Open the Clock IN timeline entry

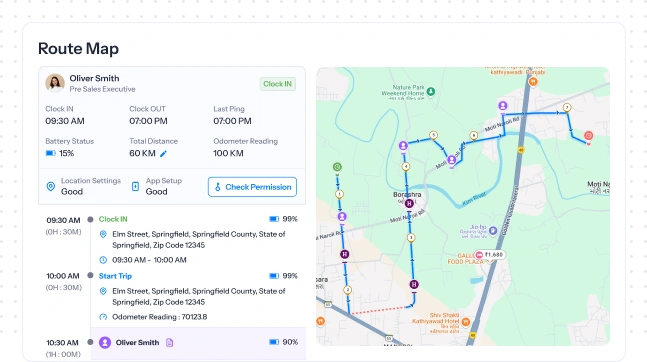[x=113, y=219]
